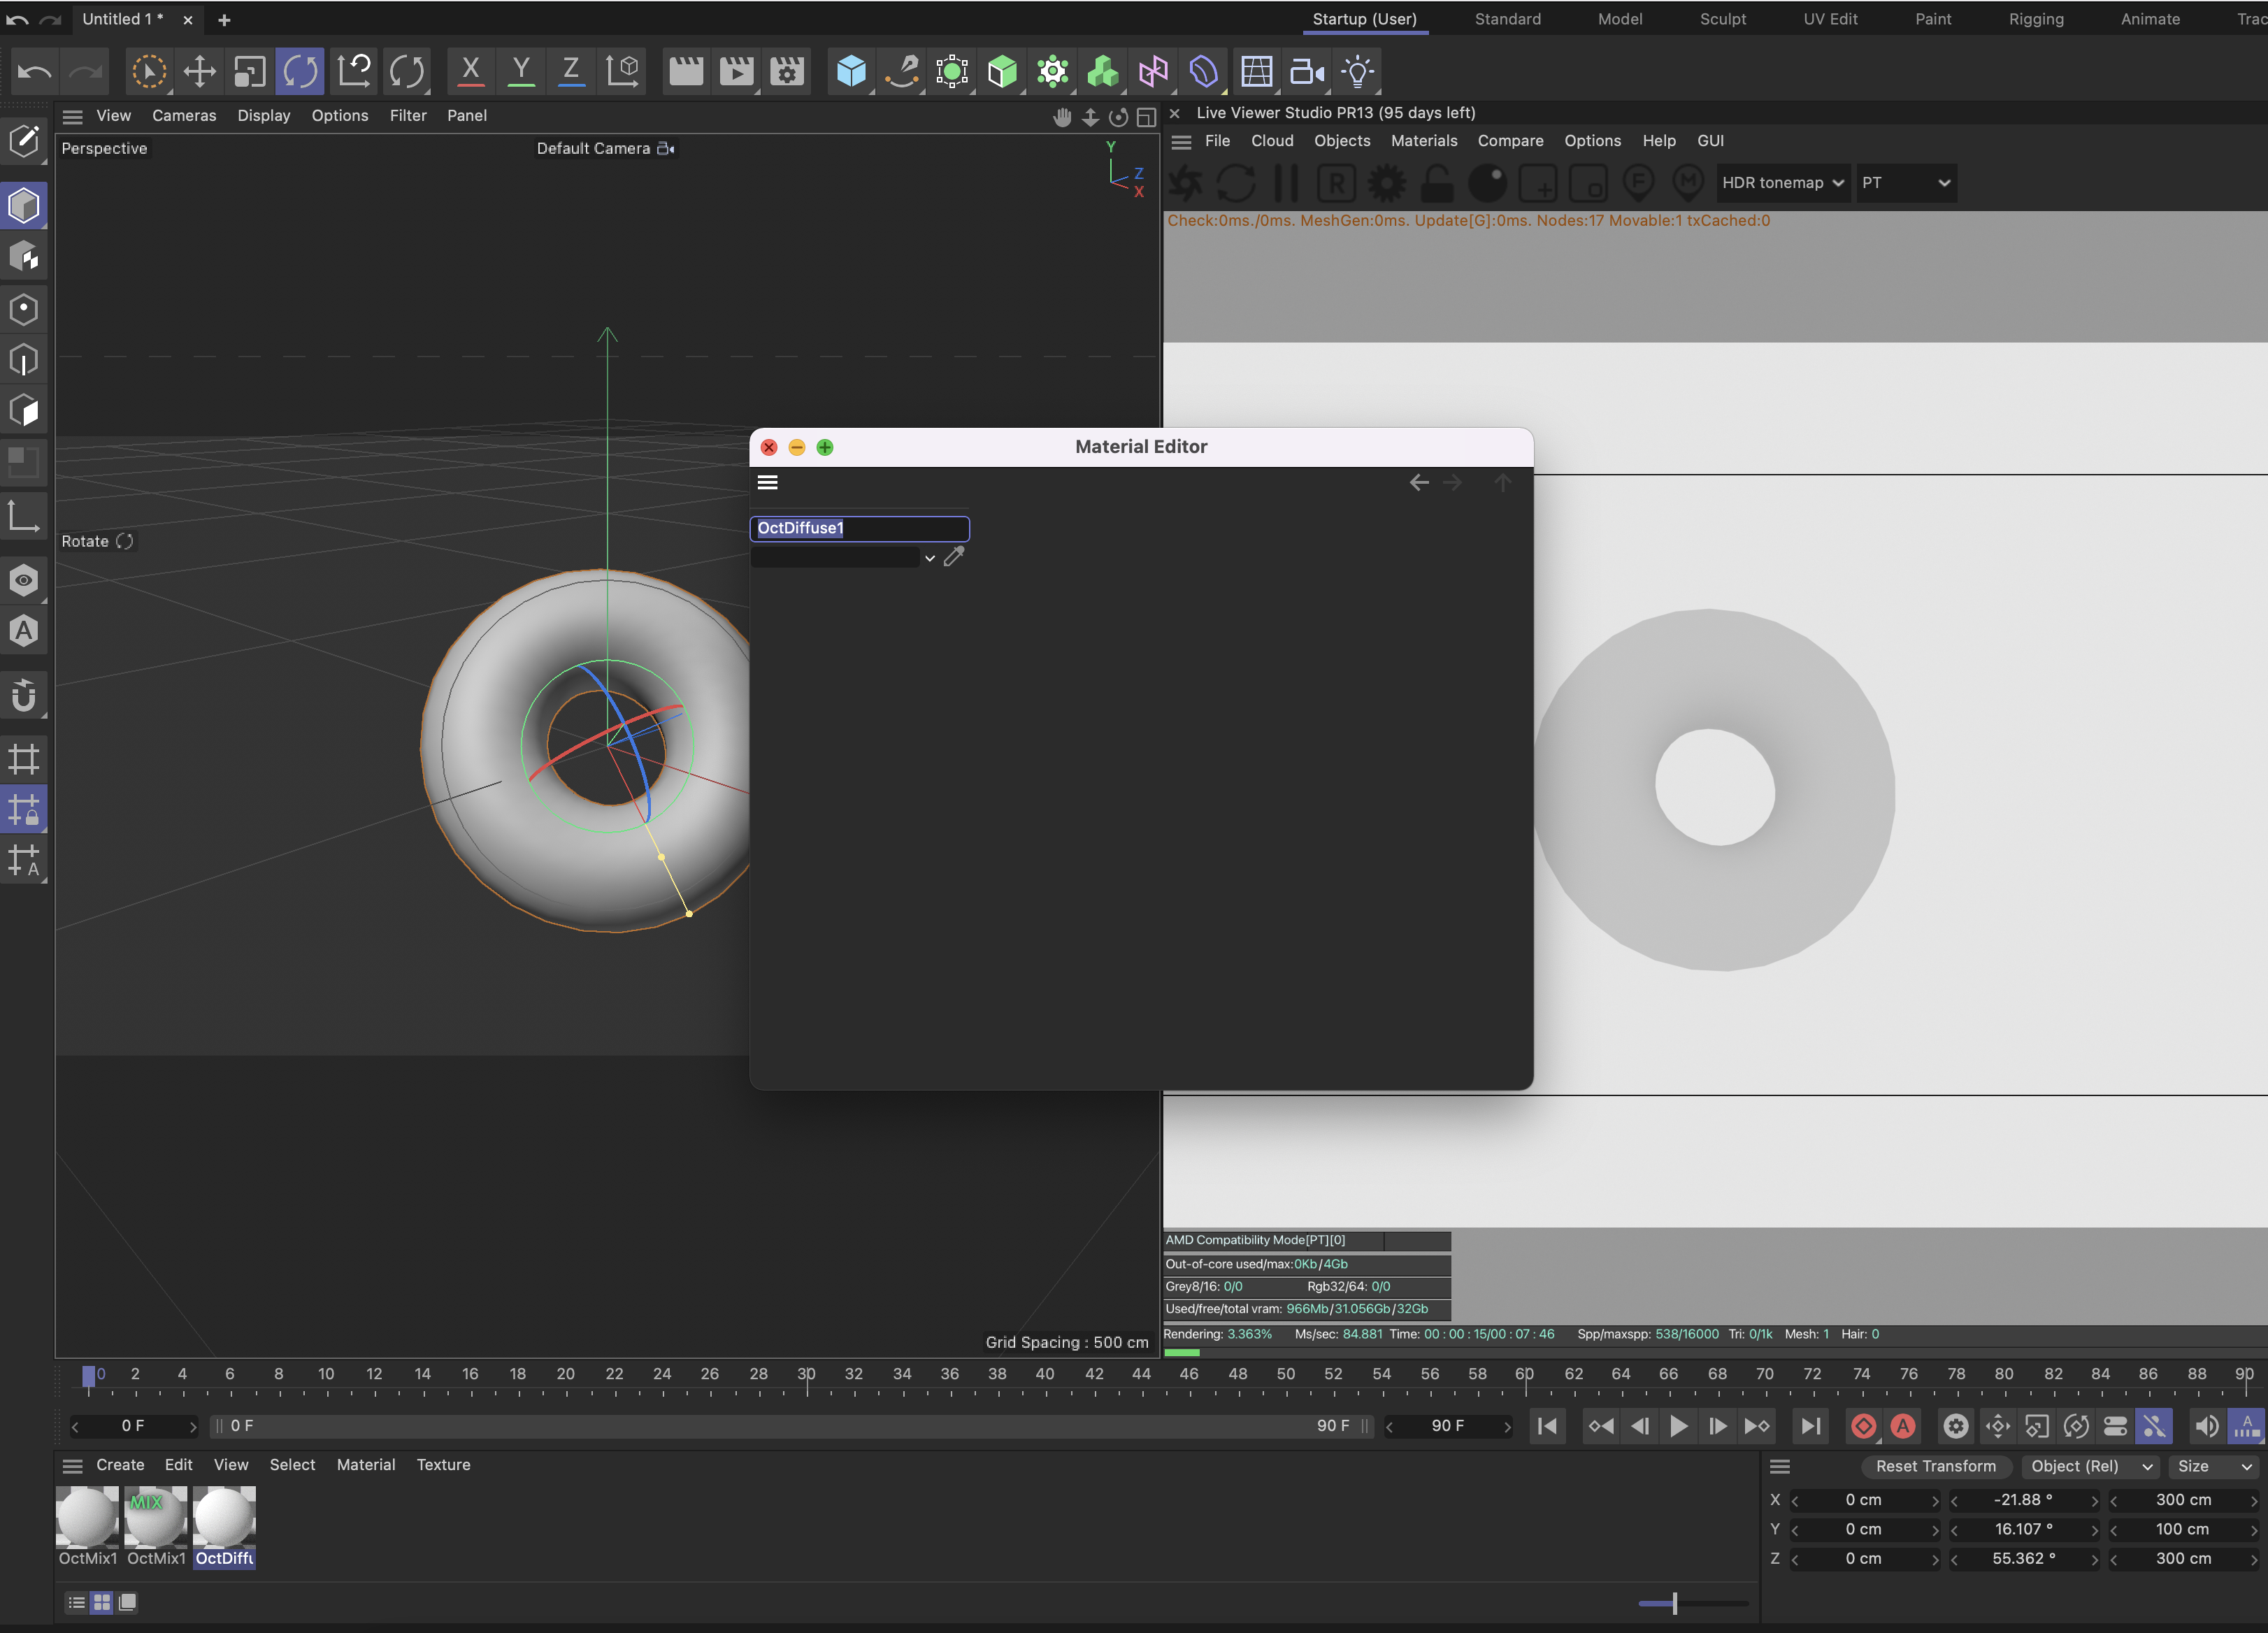Toggle the Y axis lock
Screen dimensions: 2268x1633
(521, 71)
